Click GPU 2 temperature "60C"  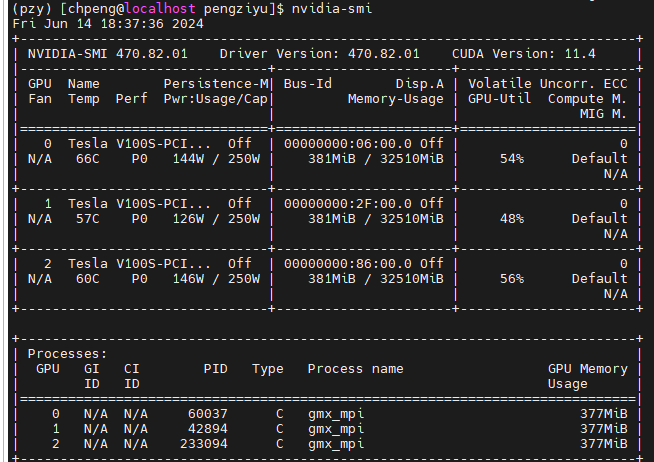coord(88,279)
